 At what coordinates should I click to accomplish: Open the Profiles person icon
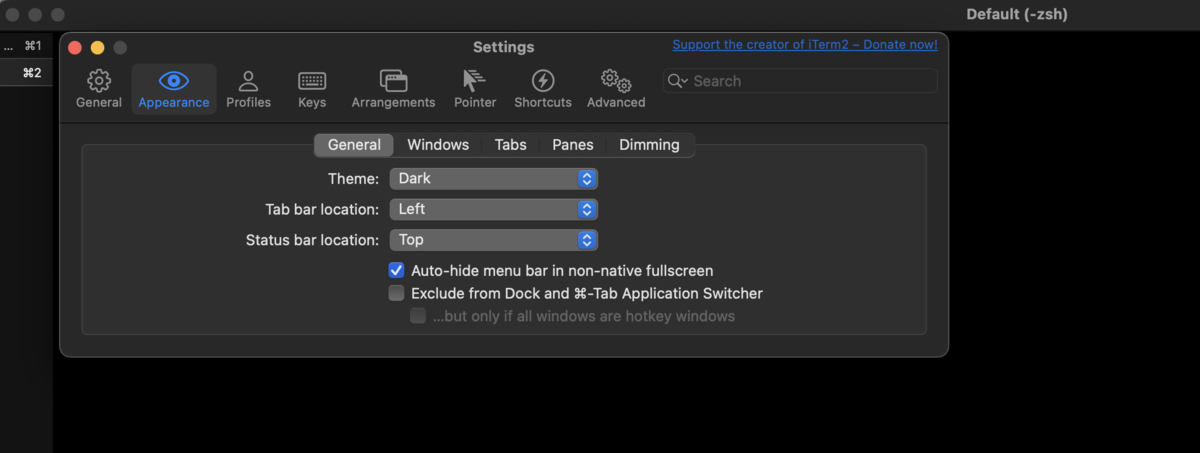coord(248,81)
